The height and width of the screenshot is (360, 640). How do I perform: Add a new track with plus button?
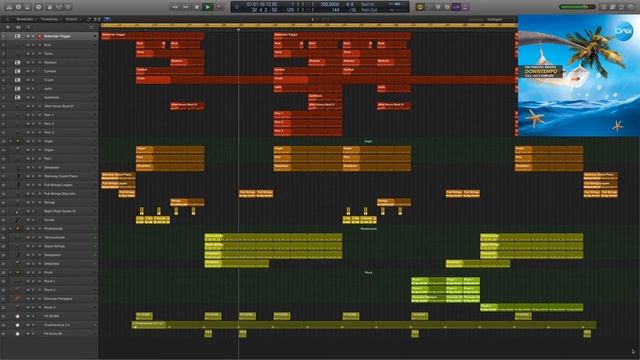(8, 27)
